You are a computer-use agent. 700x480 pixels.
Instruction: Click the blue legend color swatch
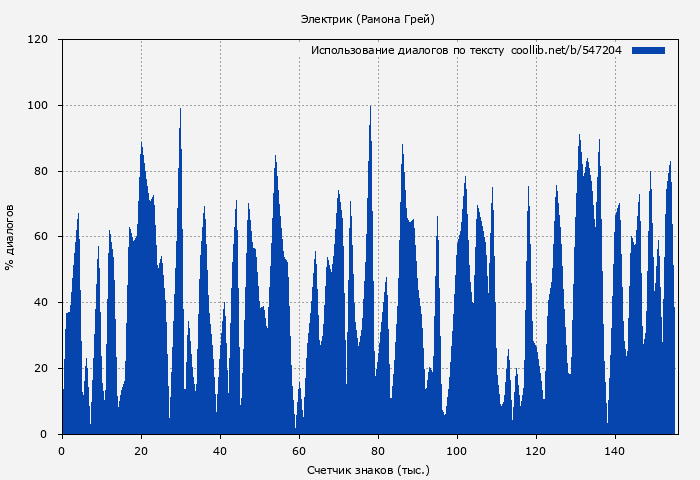click(x=648, y=50)
